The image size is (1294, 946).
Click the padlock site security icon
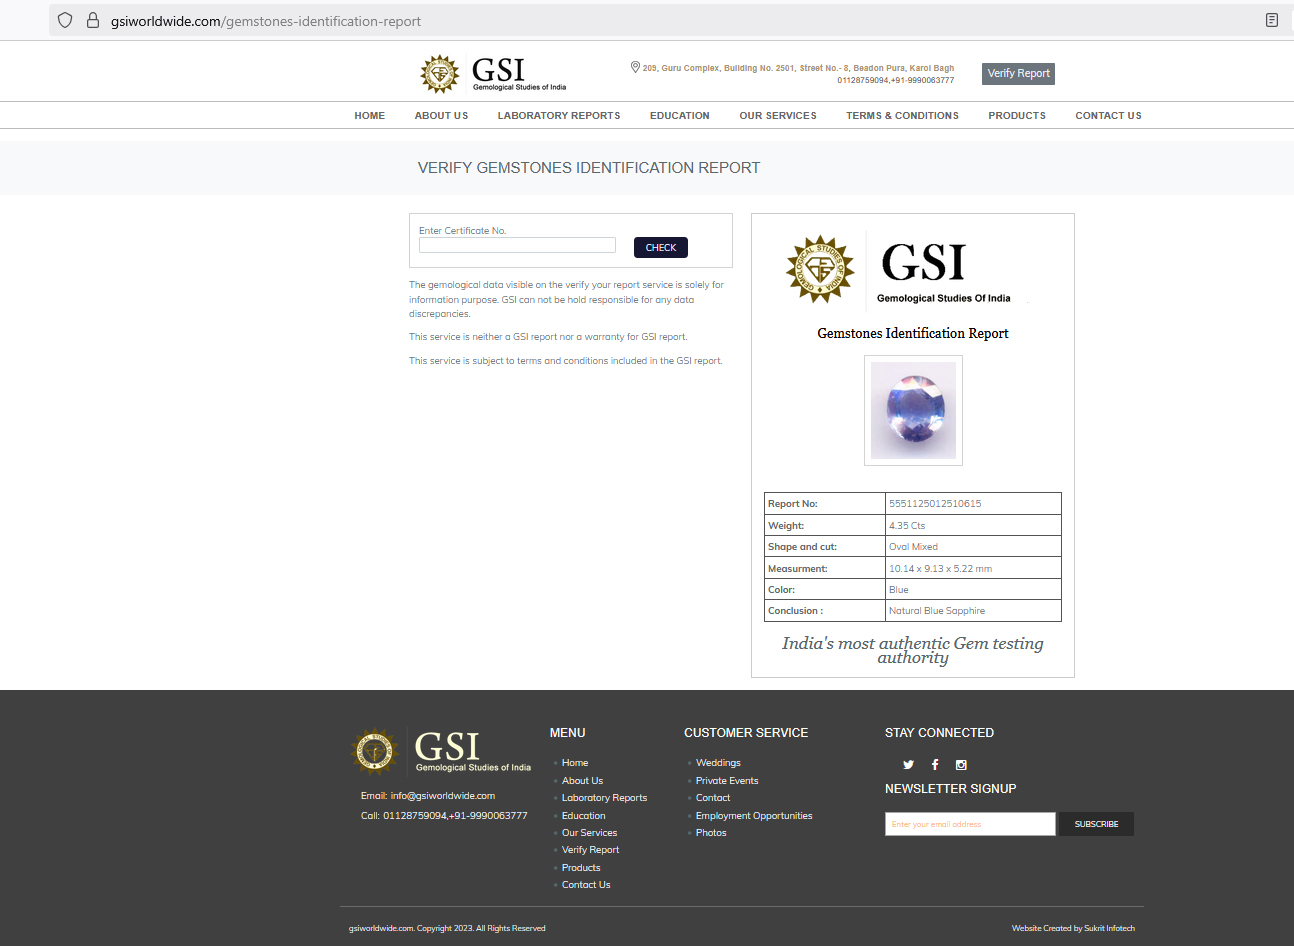[93, 20]
